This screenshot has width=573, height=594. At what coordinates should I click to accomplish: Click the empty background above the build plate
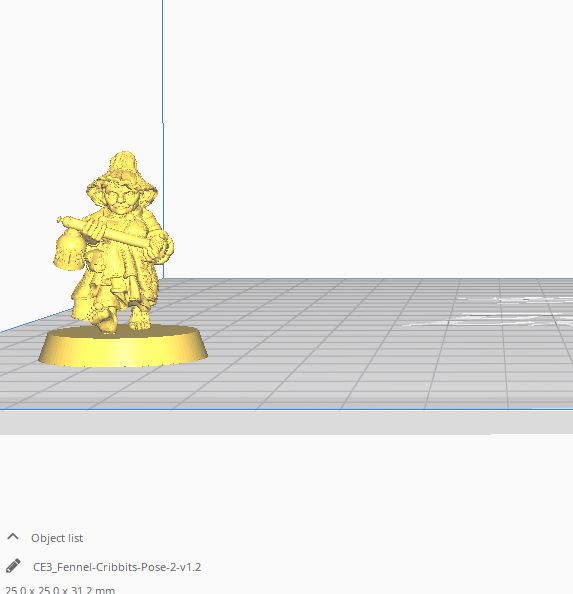(360, 133)
